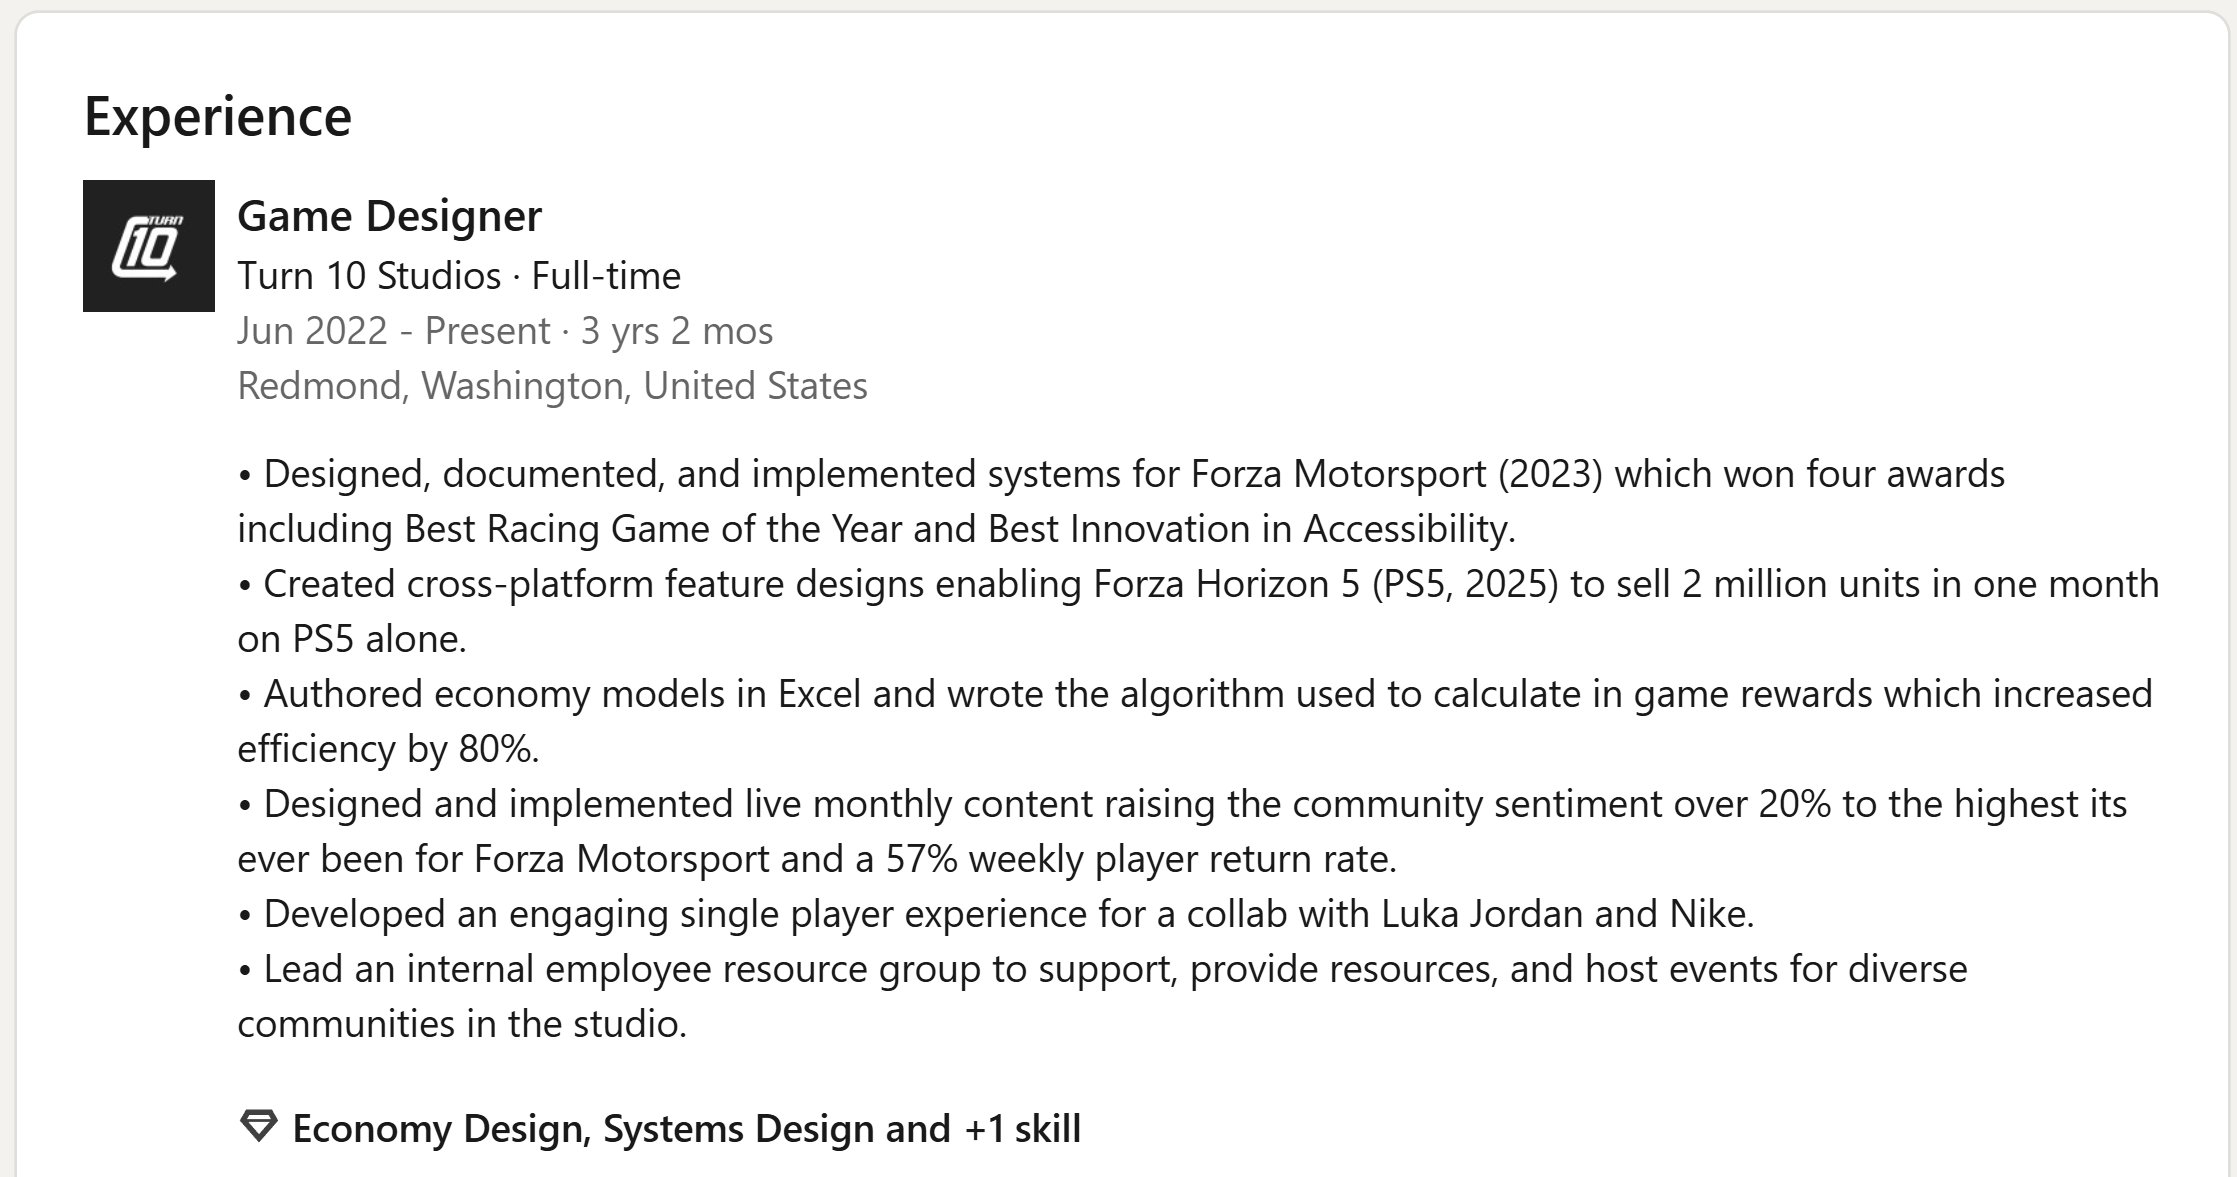
Task: Click the efficiency by 80% text
Action: click(x=387, y=749)
